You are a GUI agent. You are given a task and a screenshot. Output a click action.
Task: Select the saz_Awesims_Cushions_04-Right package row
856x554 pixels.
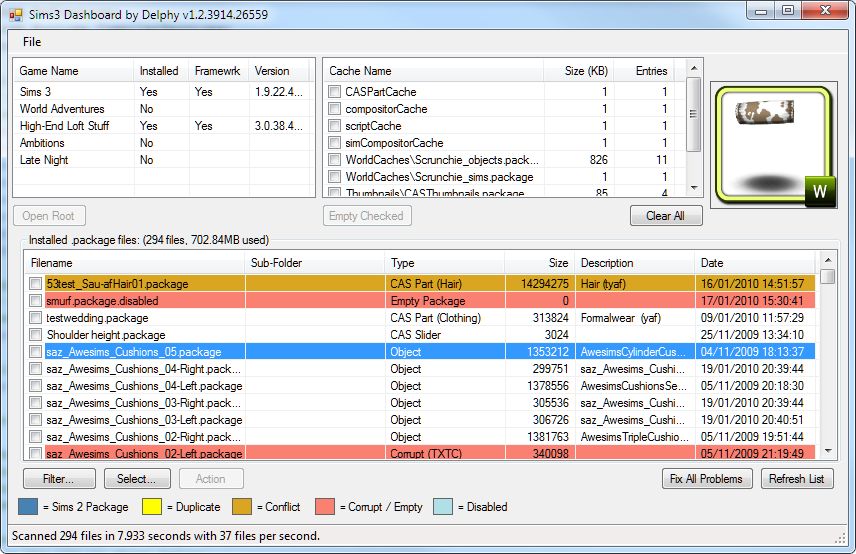pyautogui.click(x=420, y=369)
